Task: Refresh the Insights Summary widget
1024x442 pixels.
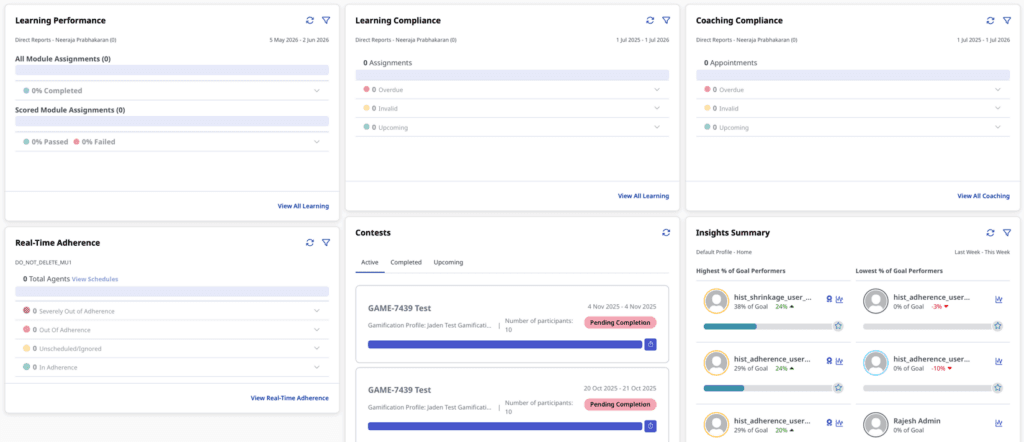Action: click(x=991, y=232)
